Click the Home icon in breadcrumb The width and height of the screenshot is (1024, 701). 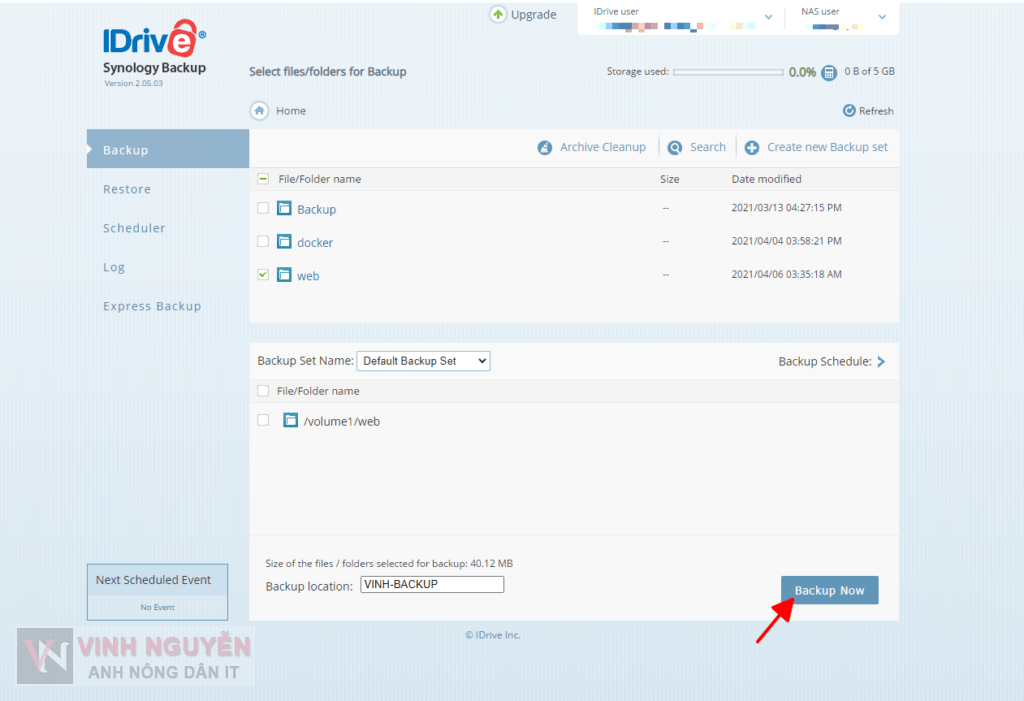pos(259,111)
